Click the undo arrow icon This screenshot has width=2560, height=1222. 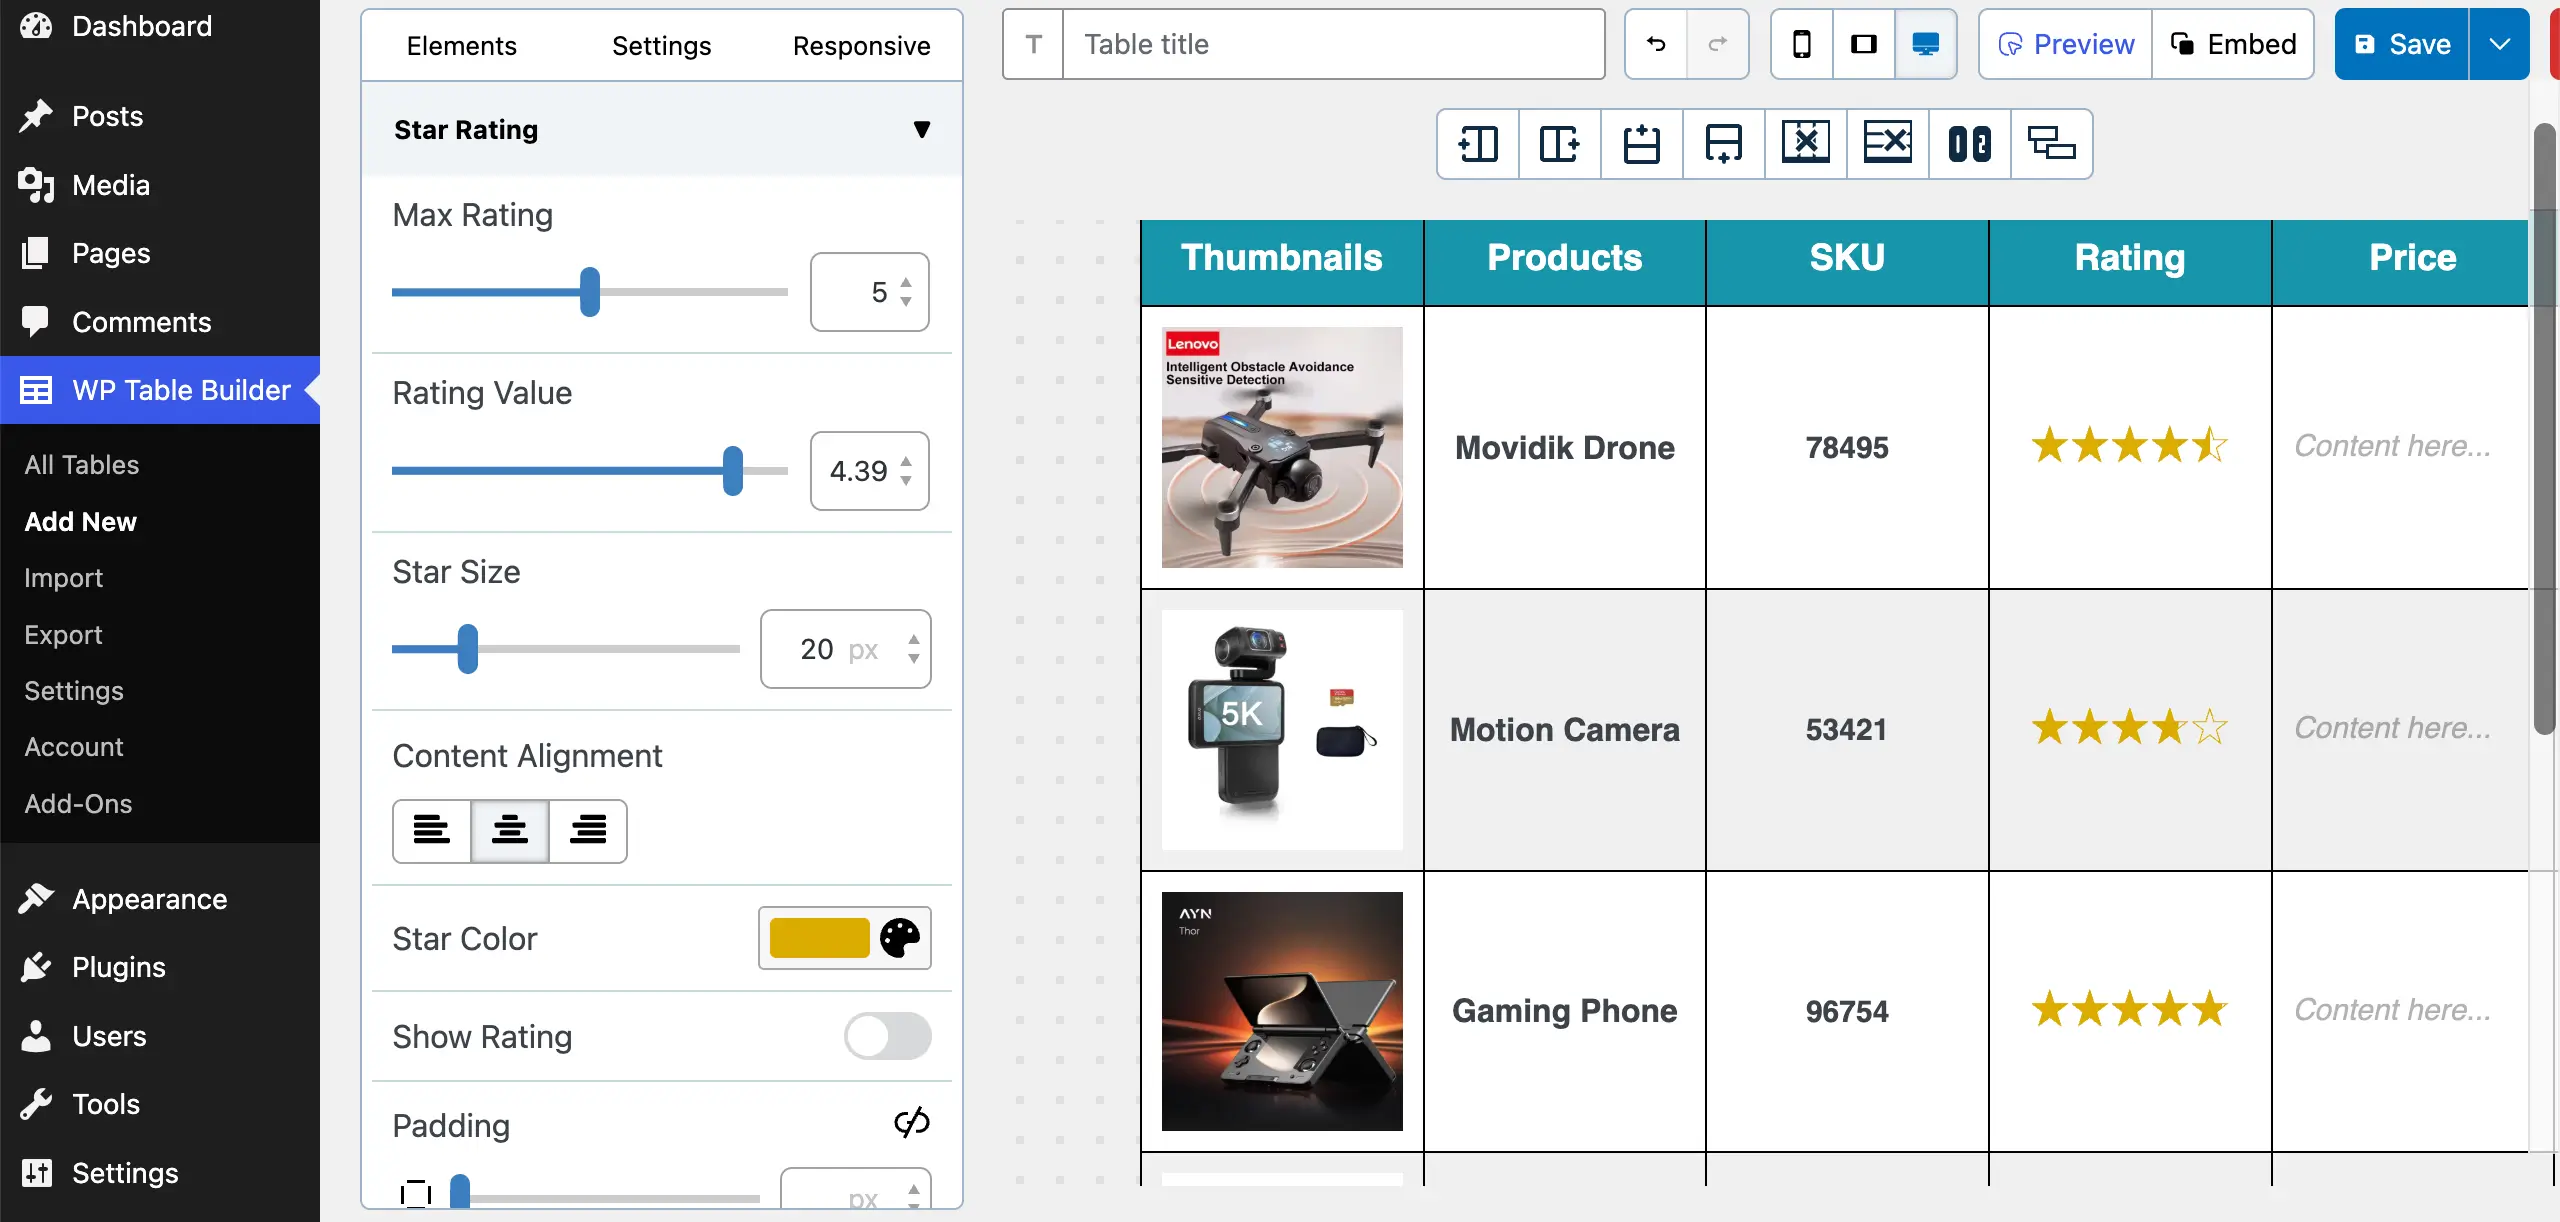pos(1656,44)
